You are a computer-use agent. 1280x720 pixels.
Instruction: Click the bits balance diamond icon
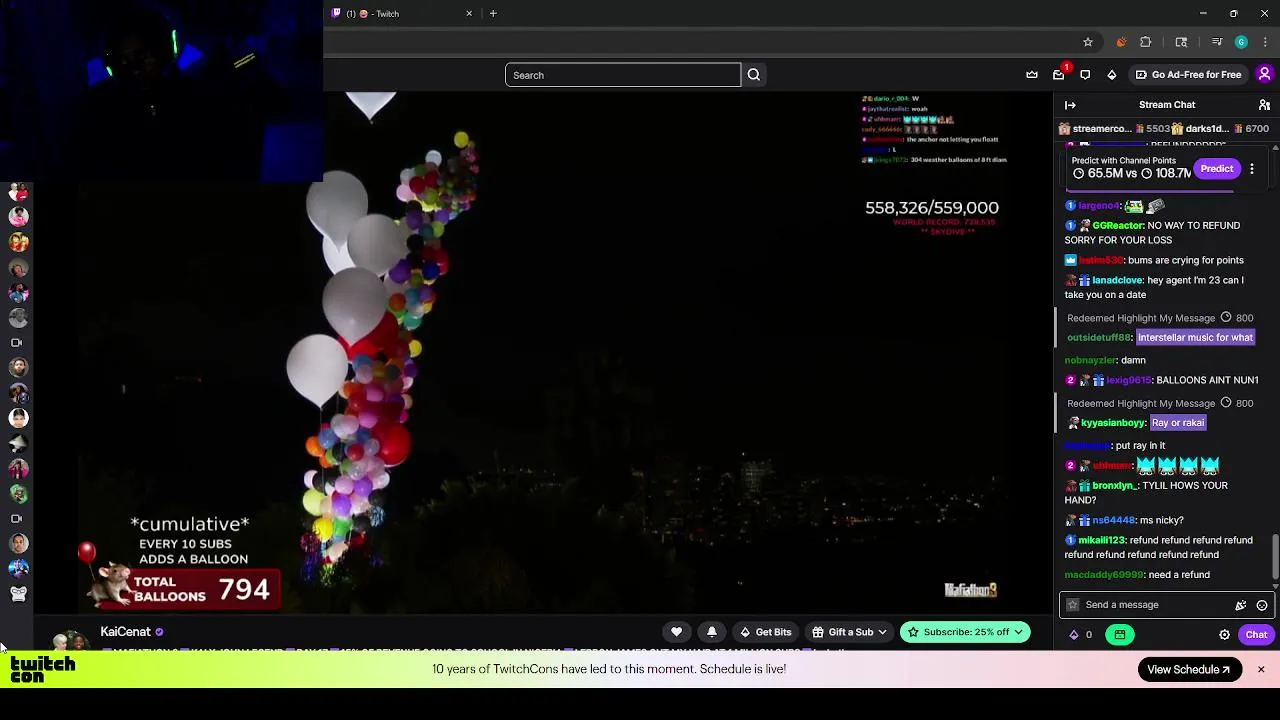pos(1074,635)
